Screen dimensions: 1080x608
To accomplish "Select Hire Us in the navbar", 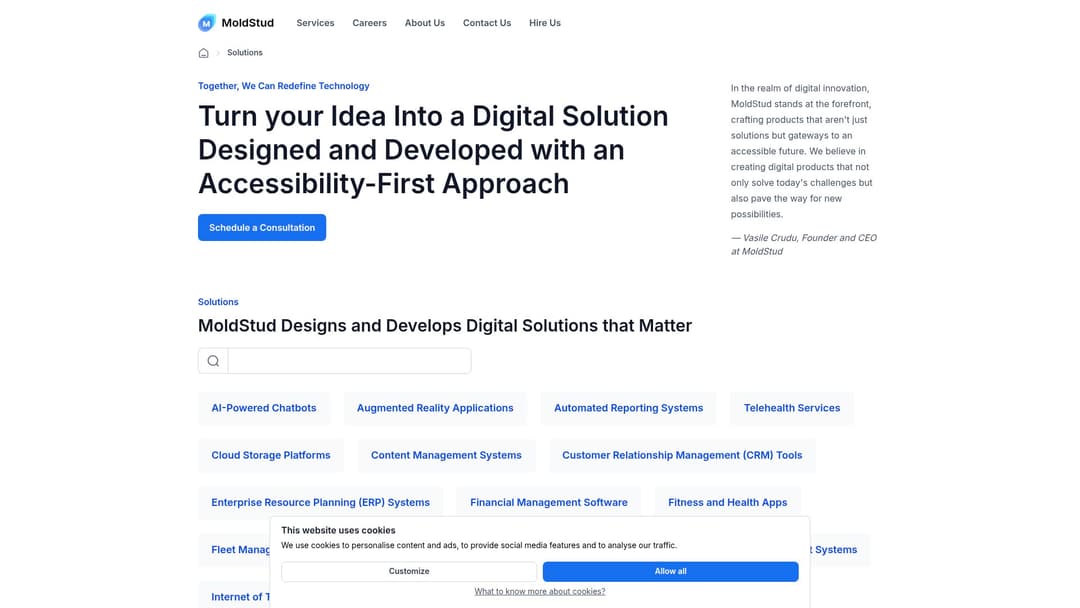I will tap(545, 23).
